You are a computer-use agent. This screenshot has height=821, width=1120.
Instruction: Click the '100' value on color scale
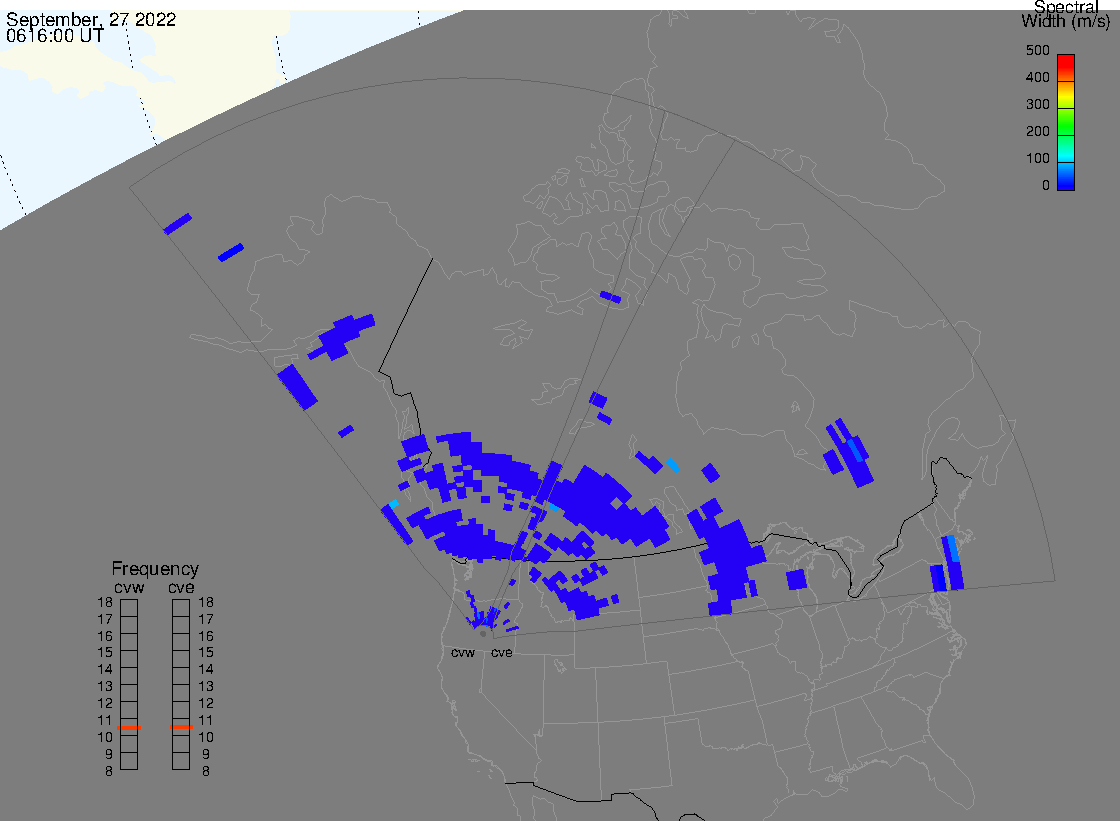pos(1037,159)
